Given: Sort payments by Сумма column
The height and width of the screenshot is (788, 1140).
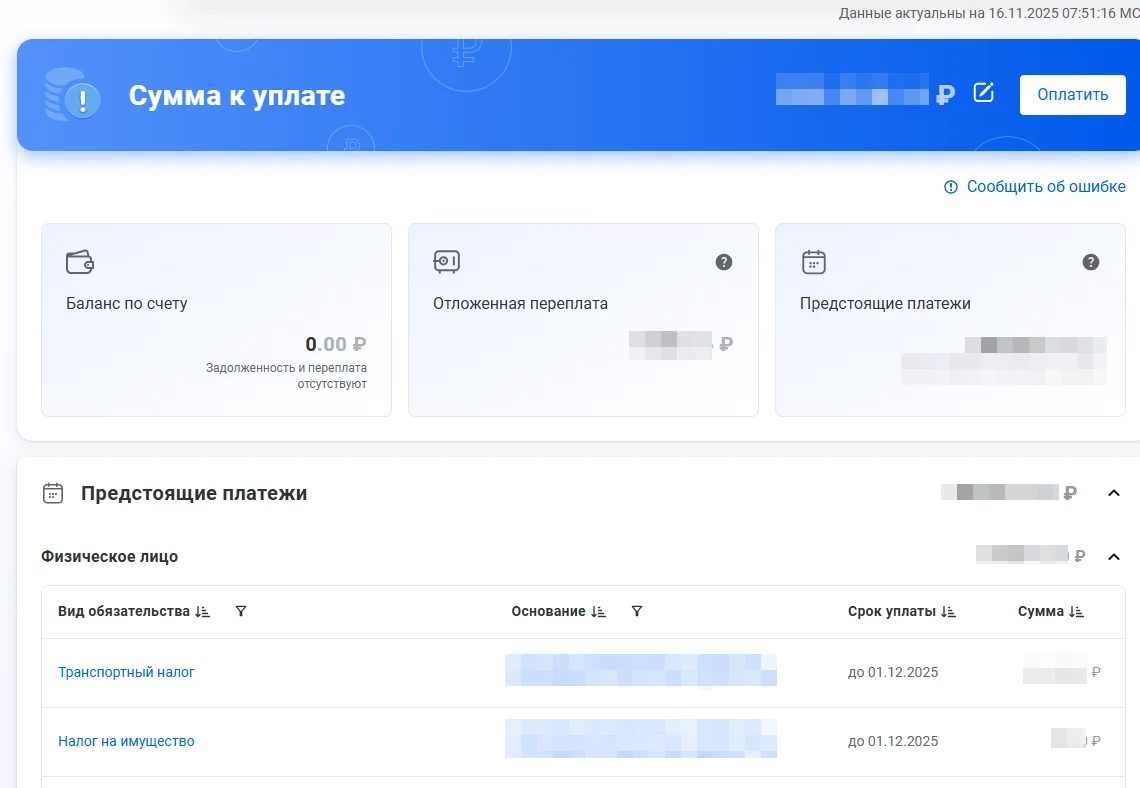Looking at the screenshot, I should click(1077, 612).
